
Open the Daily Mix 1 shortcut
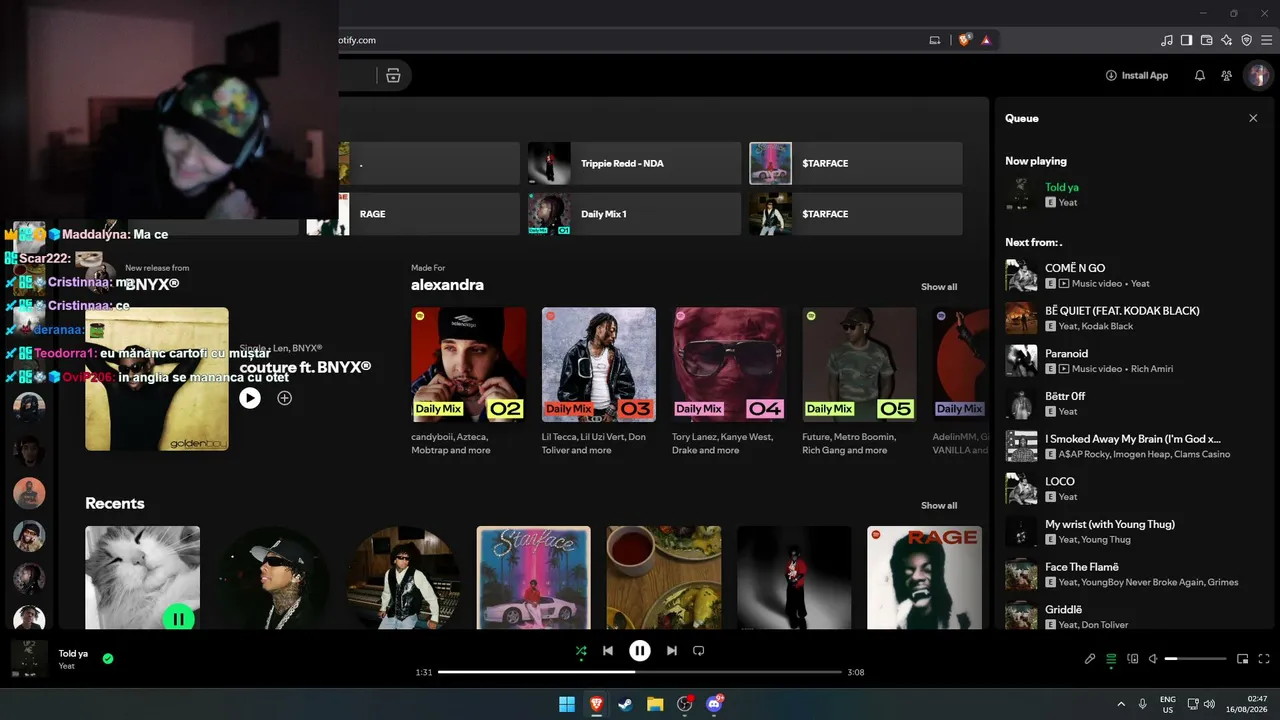pos(635,214)
